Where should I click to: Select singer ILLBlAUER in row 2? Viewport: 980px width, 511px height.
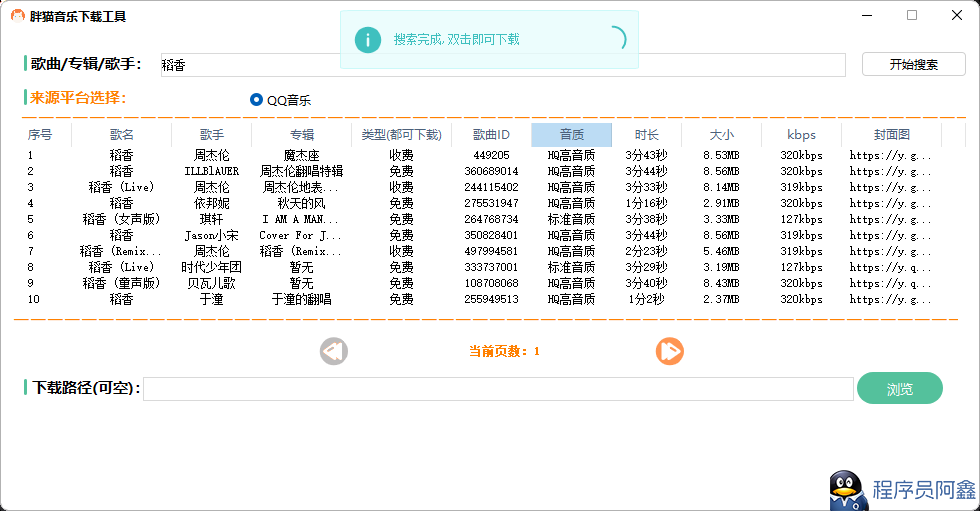tap(212, 171)
